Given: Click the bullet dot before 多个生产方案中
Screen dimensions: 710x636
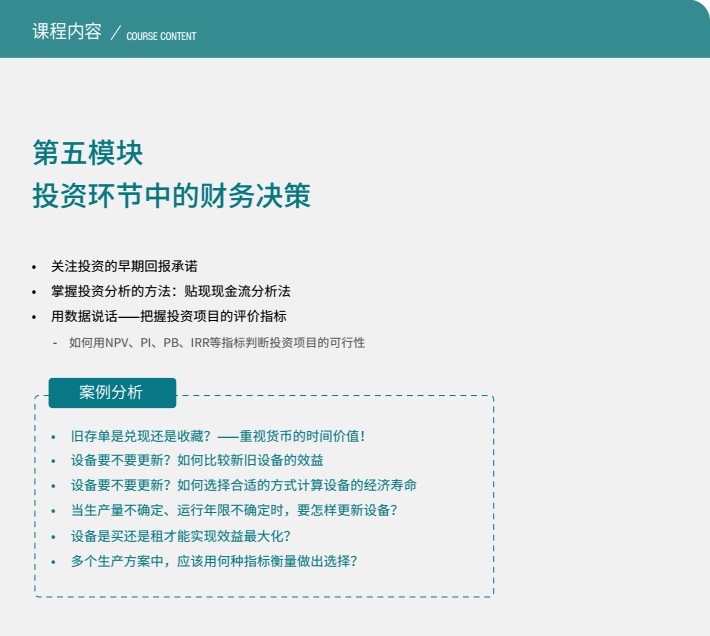Looking at the screenshot, I should point(53,562).
